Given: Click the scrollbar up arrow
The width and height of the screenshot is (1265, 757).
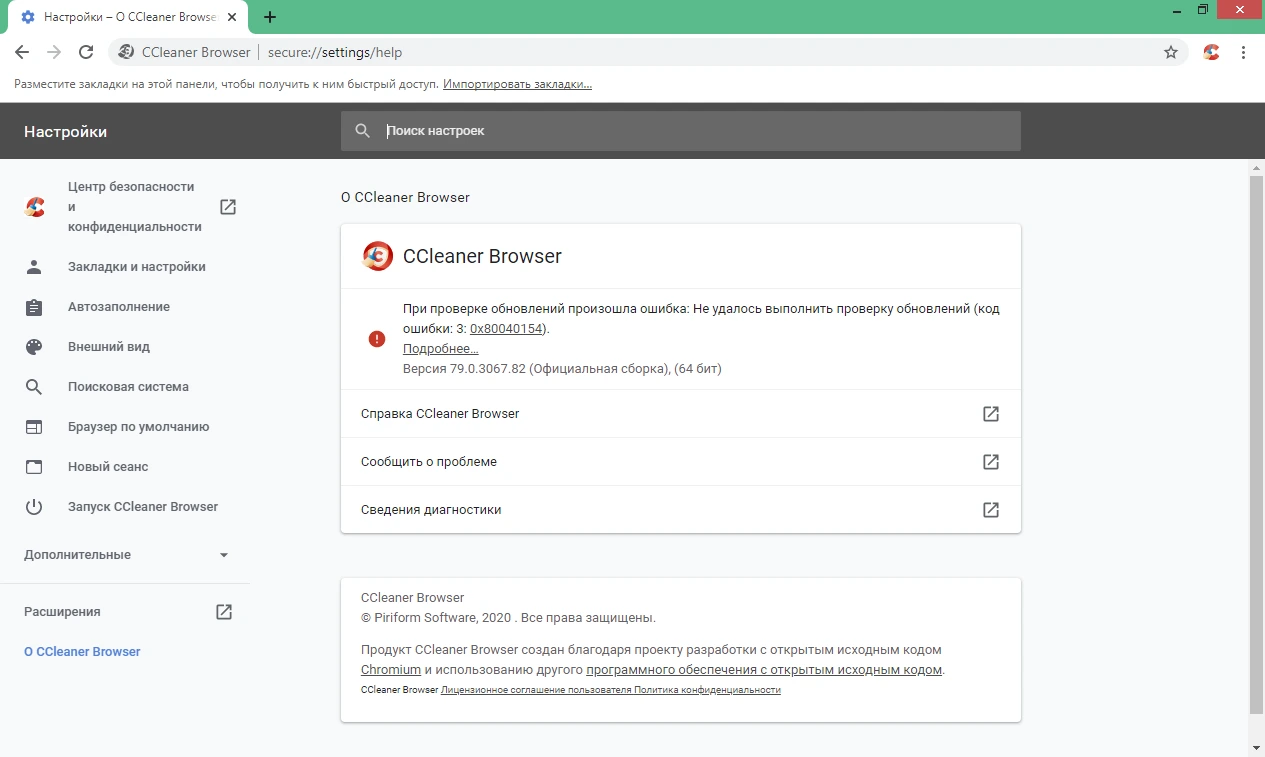Looking at the screenshot, I should (x=1257, y=167).
